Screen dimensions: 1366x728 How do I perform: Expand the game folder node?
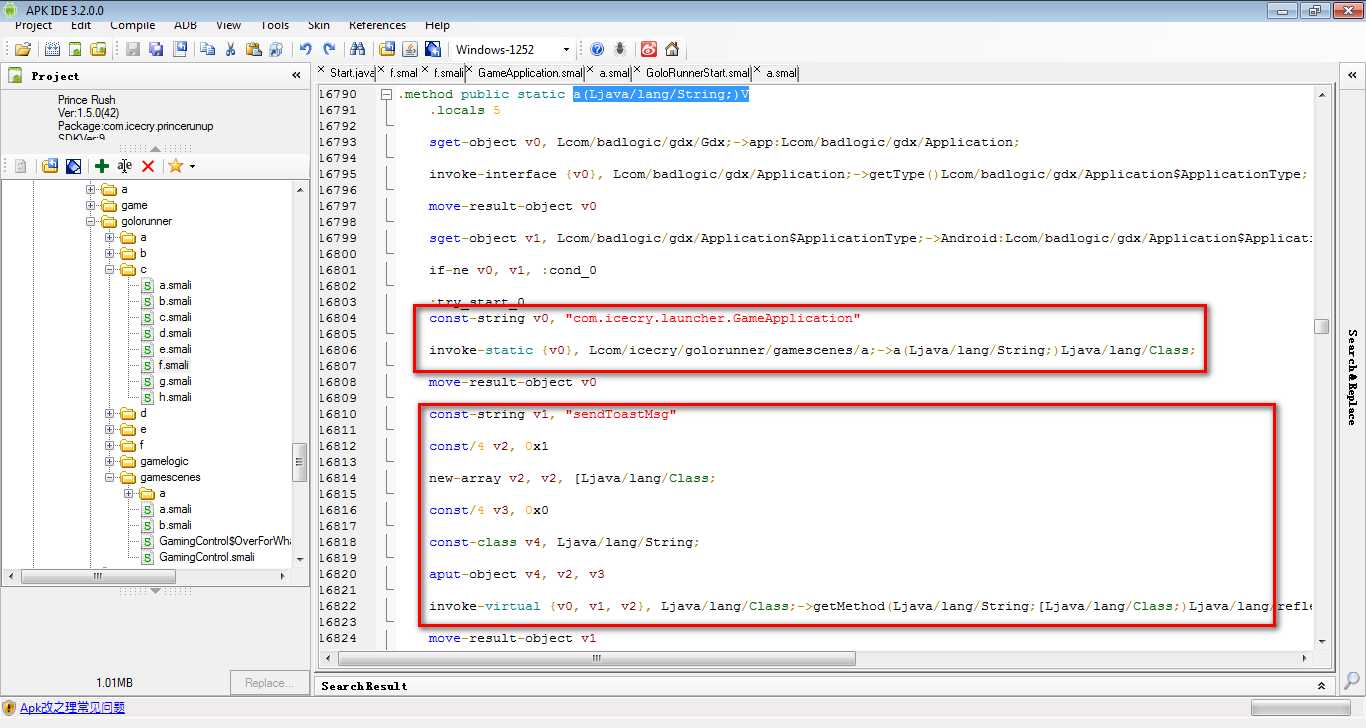(x=91, y=205)
